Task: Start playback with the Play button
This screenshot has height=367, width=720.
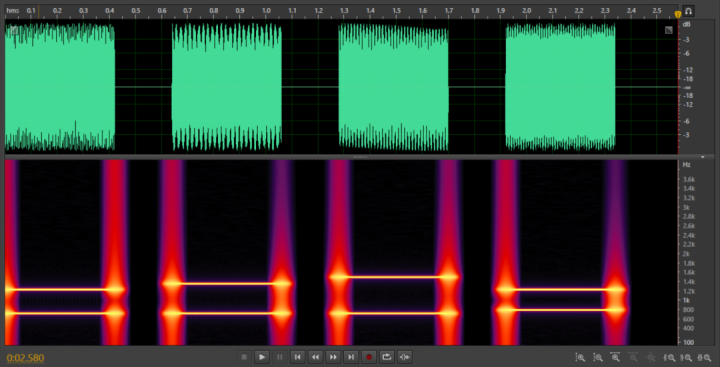Action: [262, 357]
